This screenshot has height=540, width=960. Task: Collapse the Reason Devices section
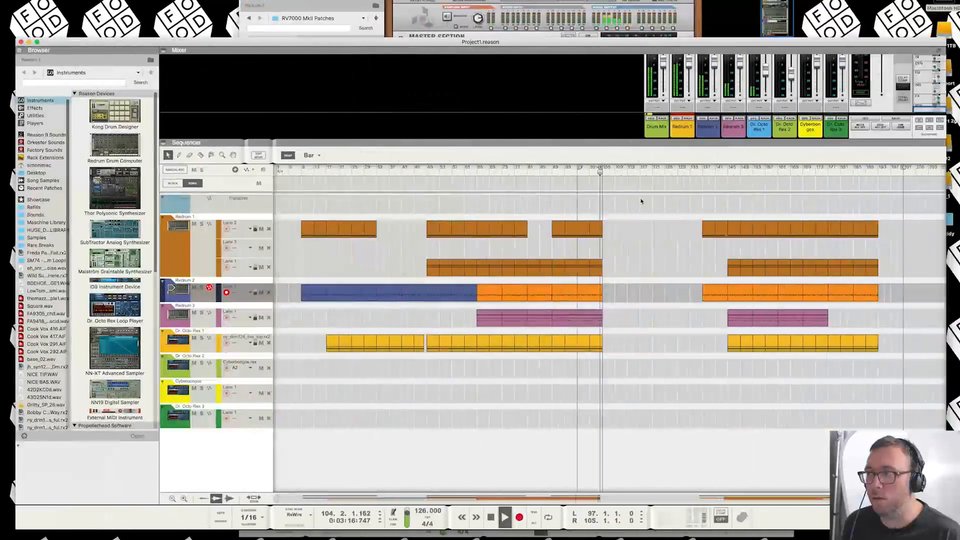point(75,94)
